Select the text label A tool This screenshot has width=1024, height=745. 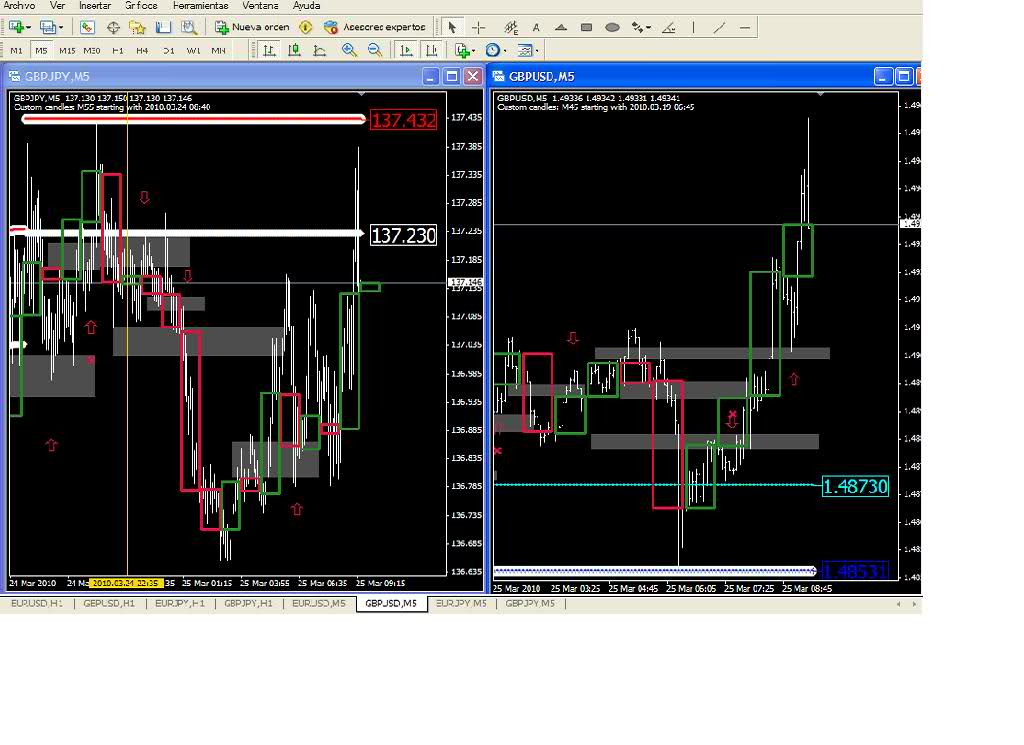tap(536, 27)
